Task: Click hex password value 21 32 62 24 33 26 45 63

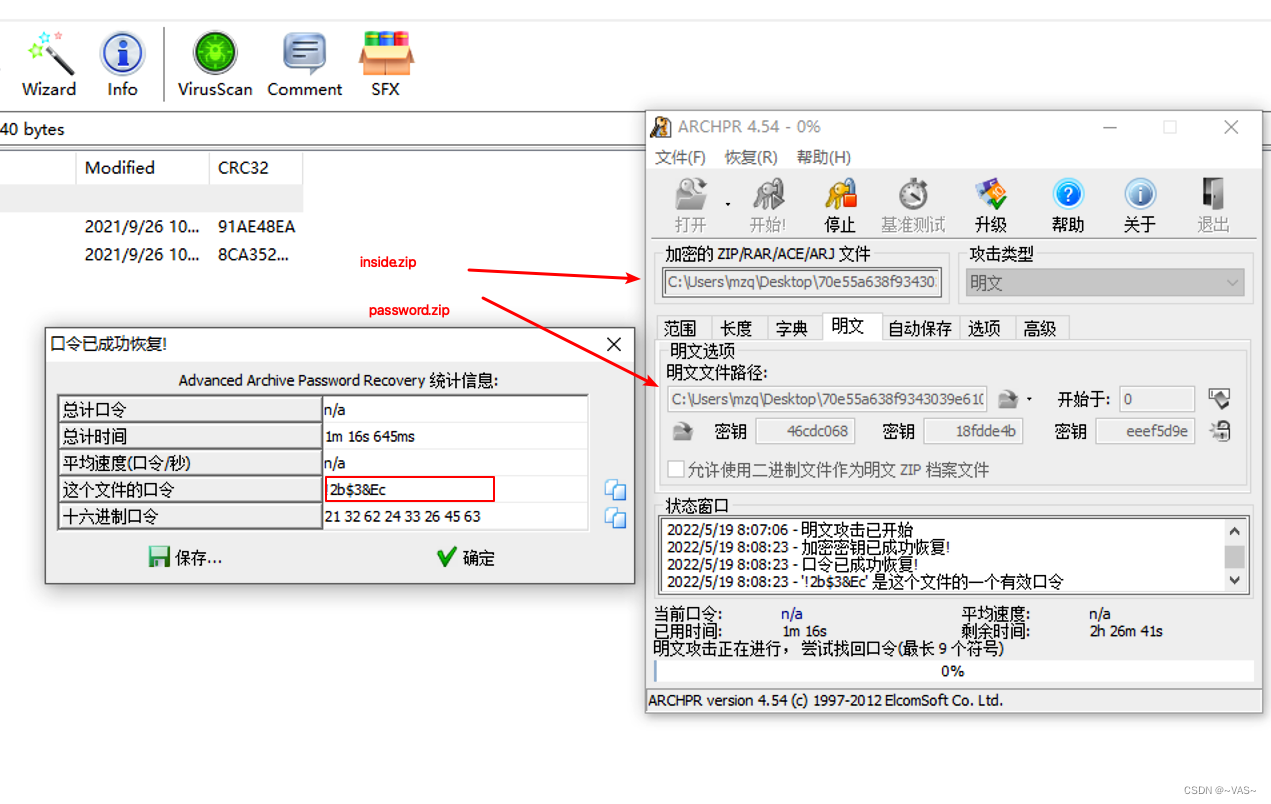Action: coord(402,517)
